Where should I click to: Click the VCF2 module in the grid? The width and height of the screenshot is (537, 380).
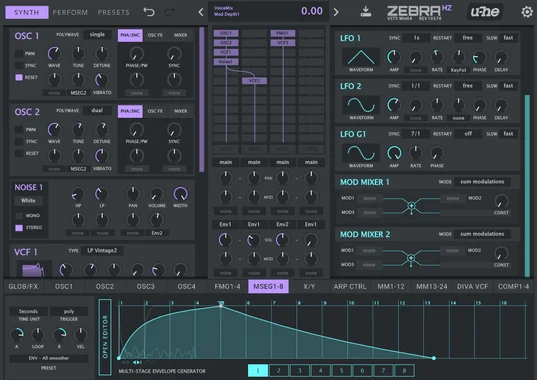(x=254, y=81)
